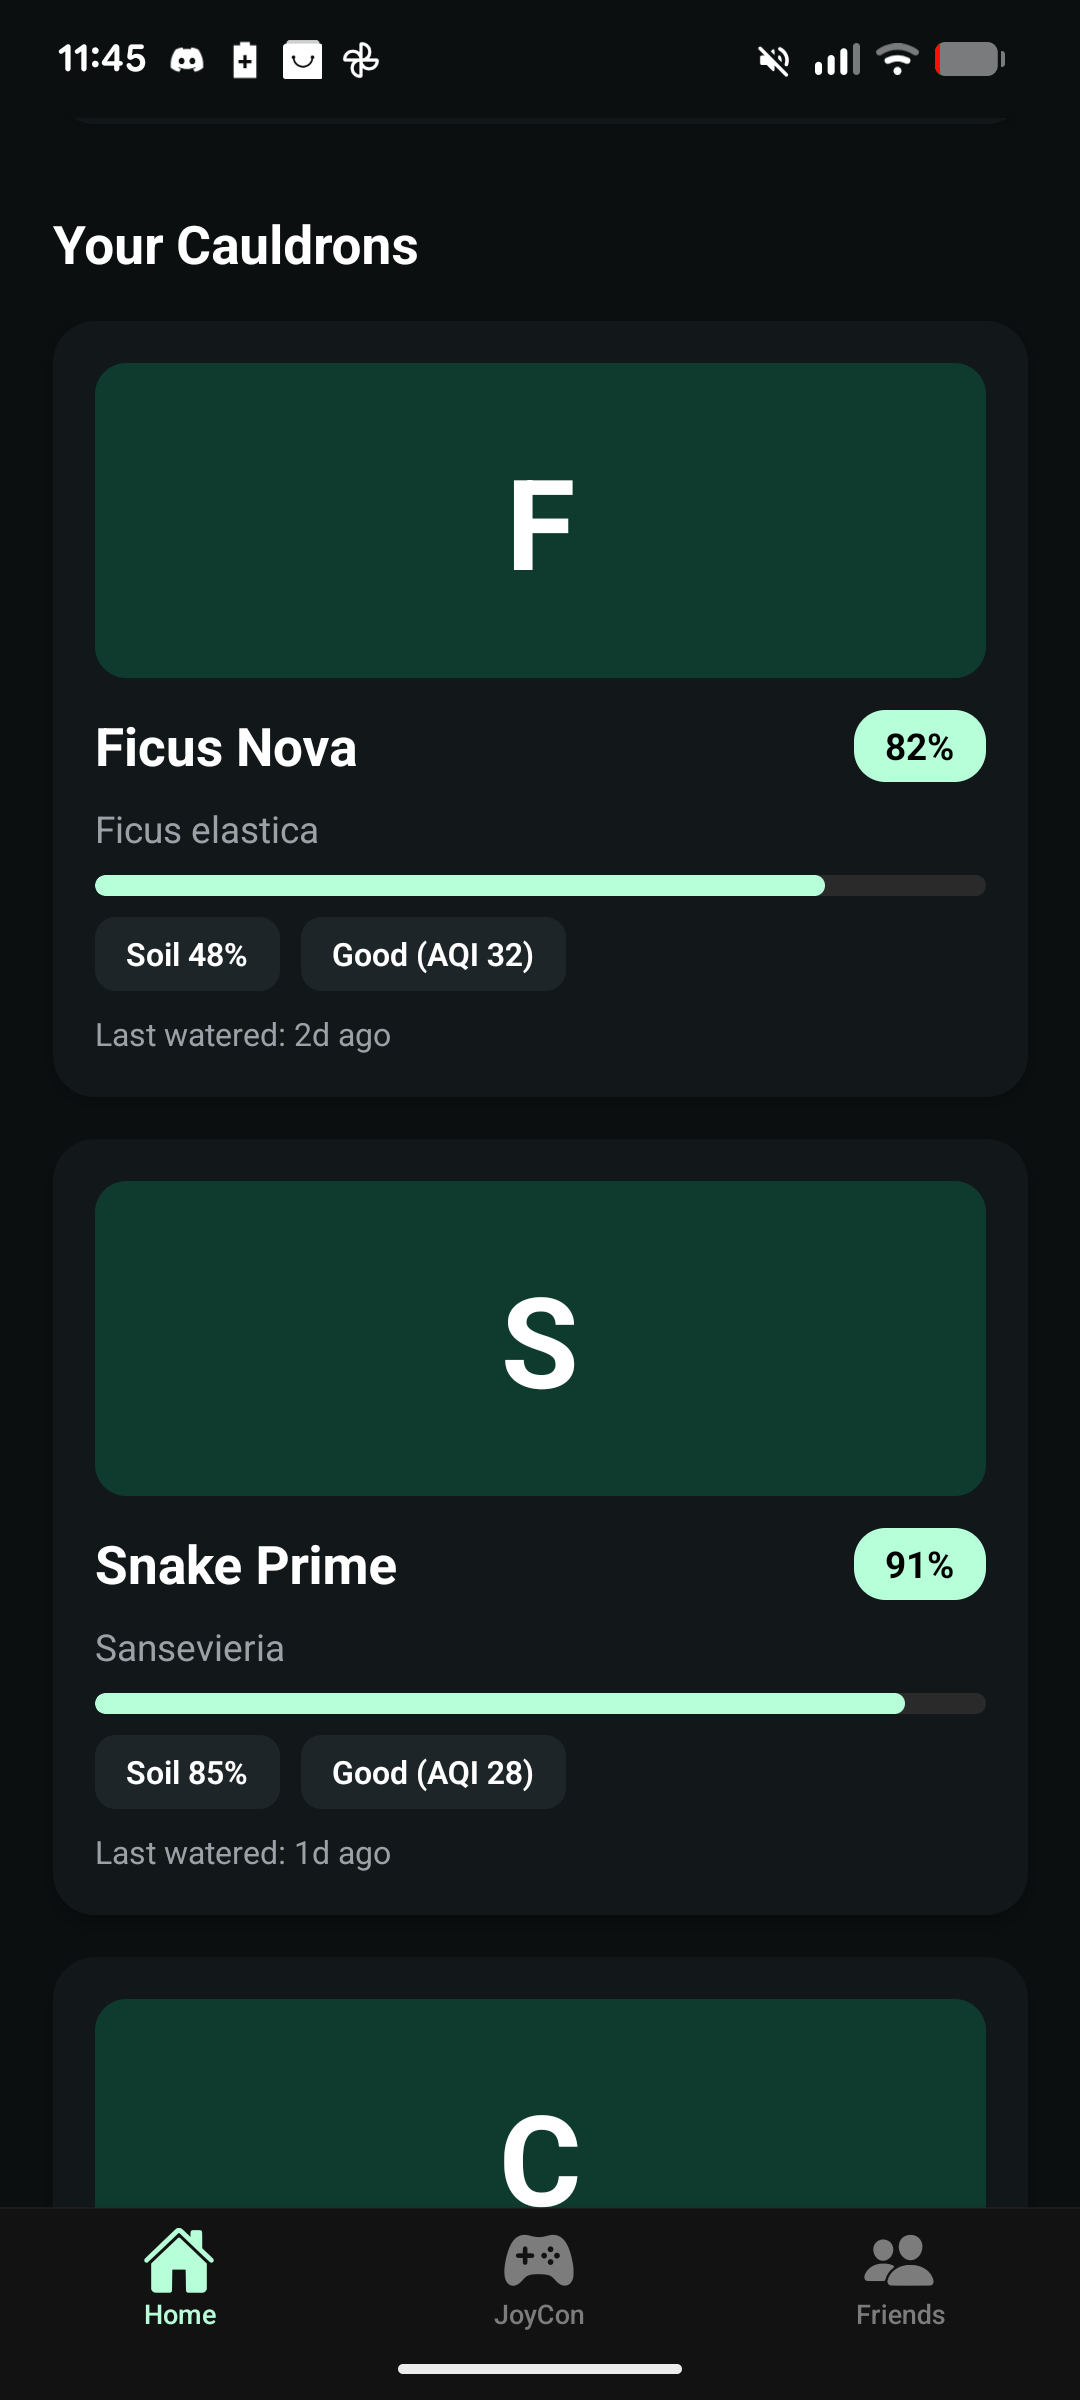Open the Ficus Nova F thumbnail

coord(540,520)
